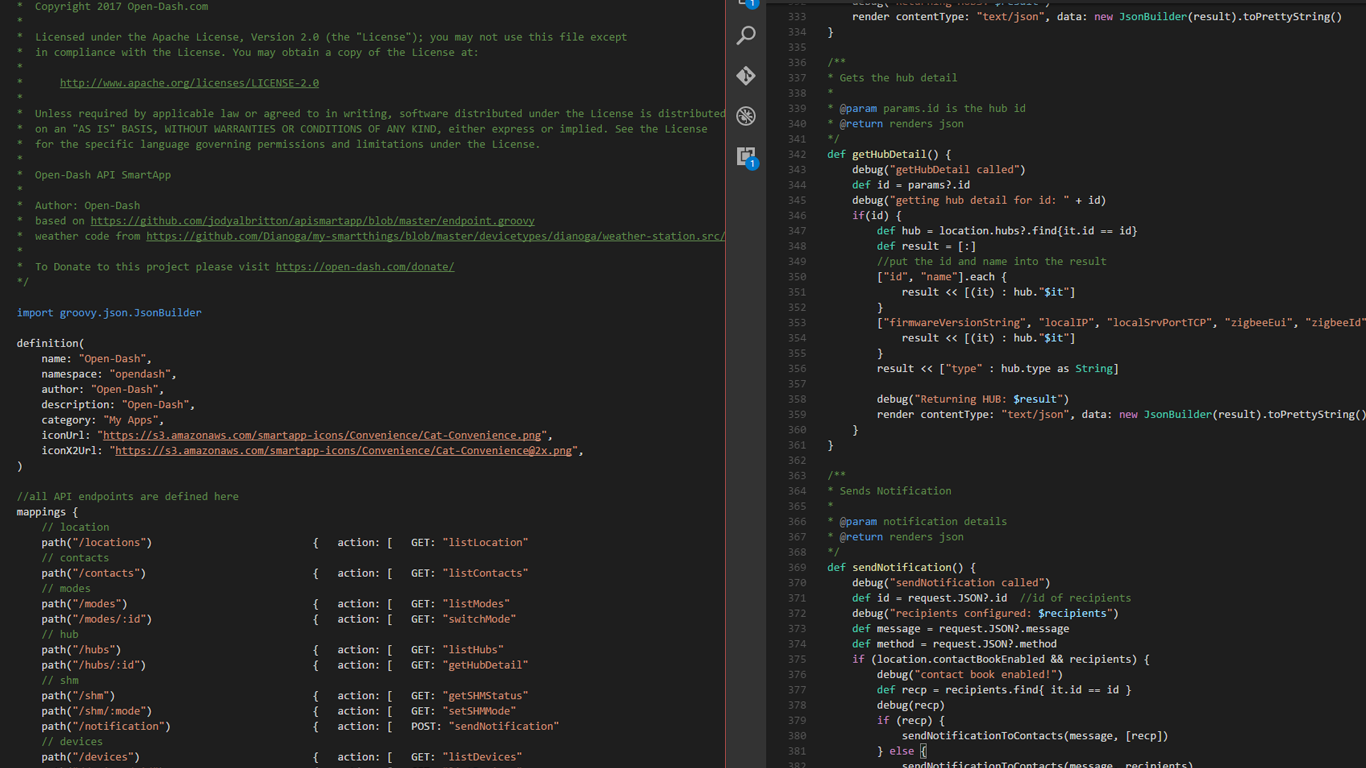Viewport: 1366px width, 768px height.
Task: Follow the jodyalbritton apismartapp GitHub link
Action: (x=312, y=221)
